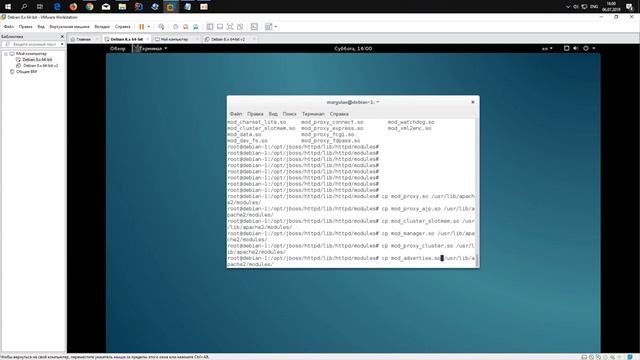Viewport: 640px width, 360px height.
Task: Close the Библиотека library panel
Action: [x=62, y=36]
